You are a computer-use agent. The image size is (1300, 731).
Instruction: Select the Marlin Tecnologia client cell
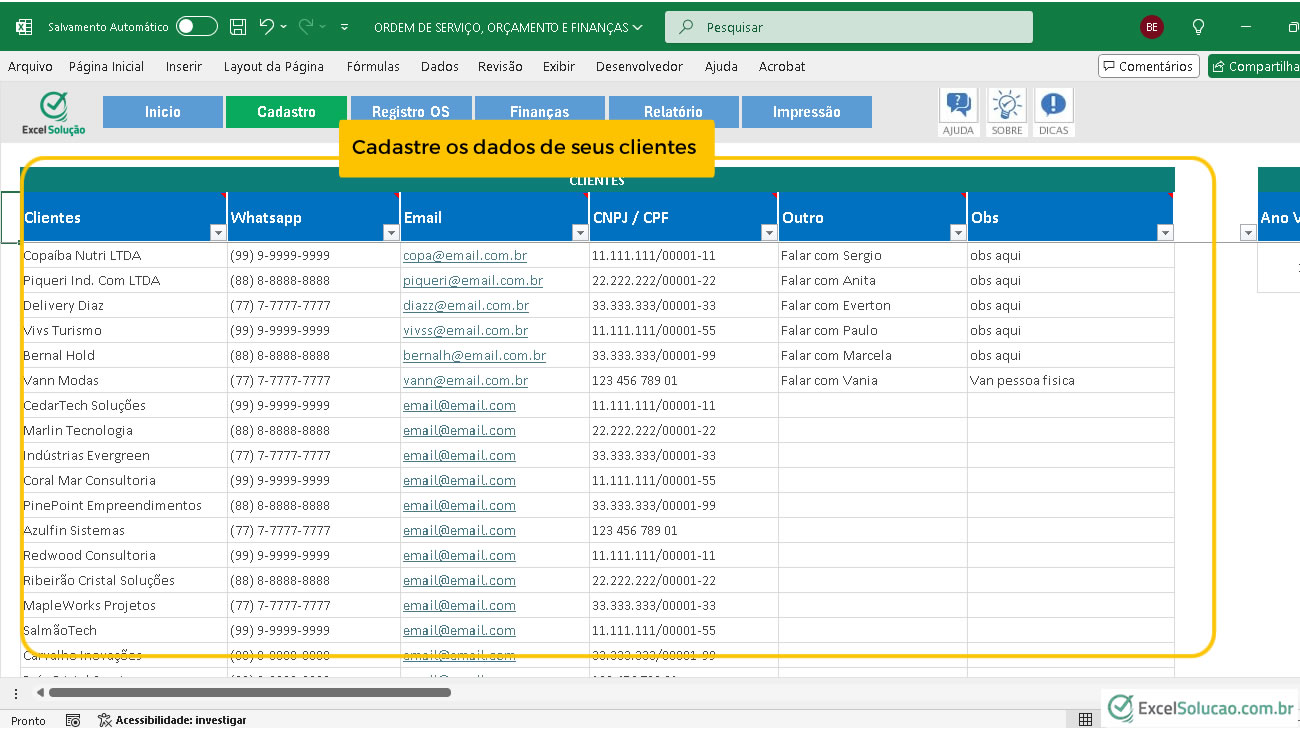point(124,430)
